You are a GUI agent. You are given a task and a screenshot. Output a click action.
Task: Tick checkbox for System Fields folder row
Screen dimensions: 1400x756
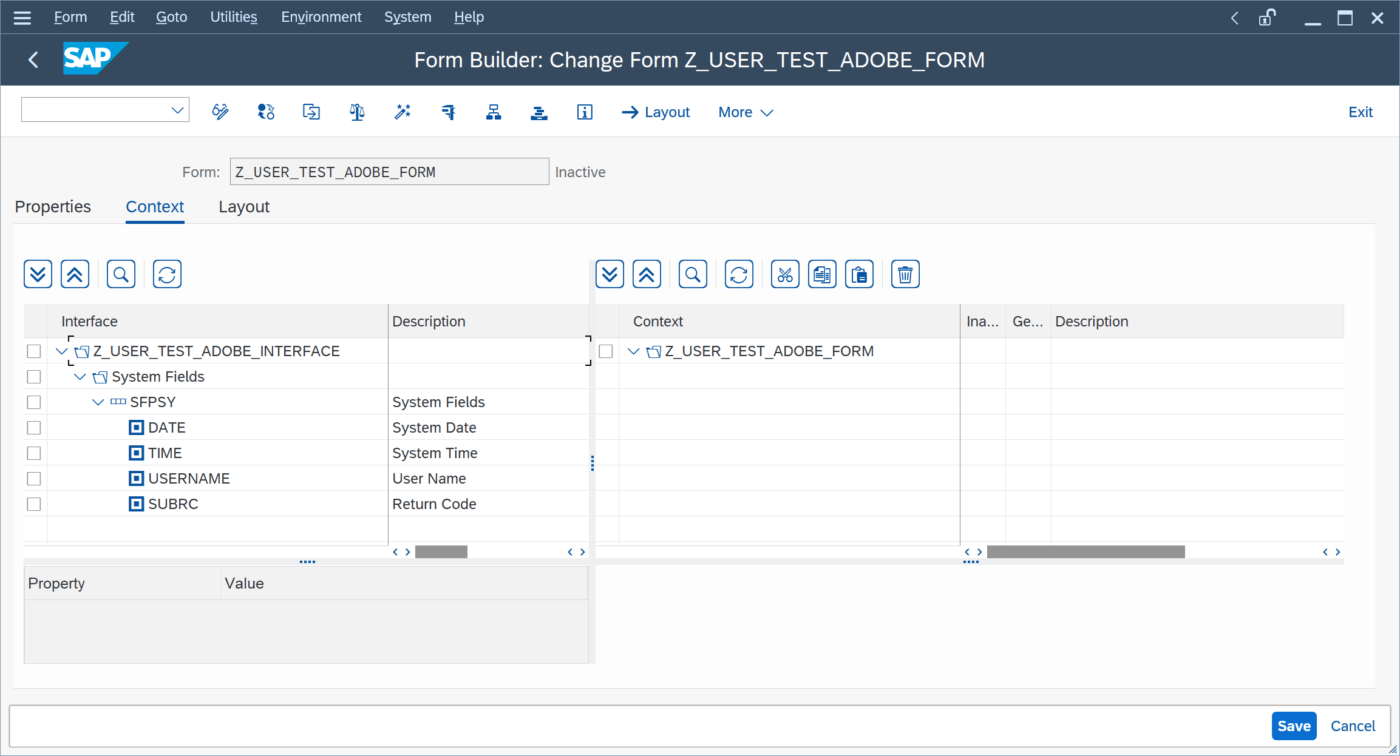(34, 377)
